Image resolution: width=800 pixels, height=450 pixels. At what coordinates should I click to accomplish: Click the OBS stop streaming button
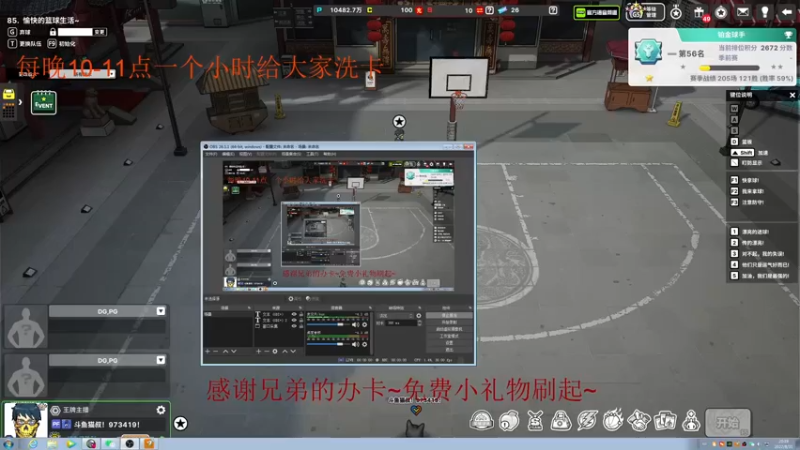coord(449,315)
